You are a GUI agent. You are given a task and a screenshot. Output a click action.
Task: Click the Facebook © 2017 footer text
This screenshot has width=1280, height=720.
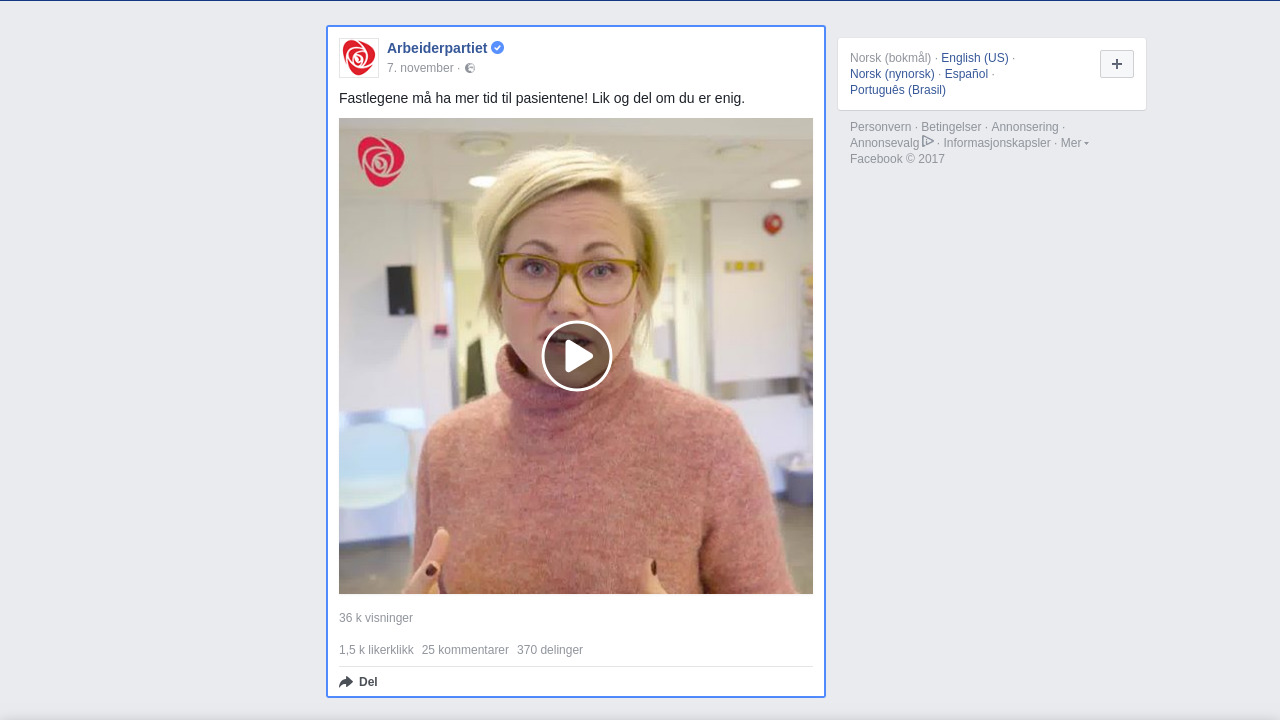[897, 159]
